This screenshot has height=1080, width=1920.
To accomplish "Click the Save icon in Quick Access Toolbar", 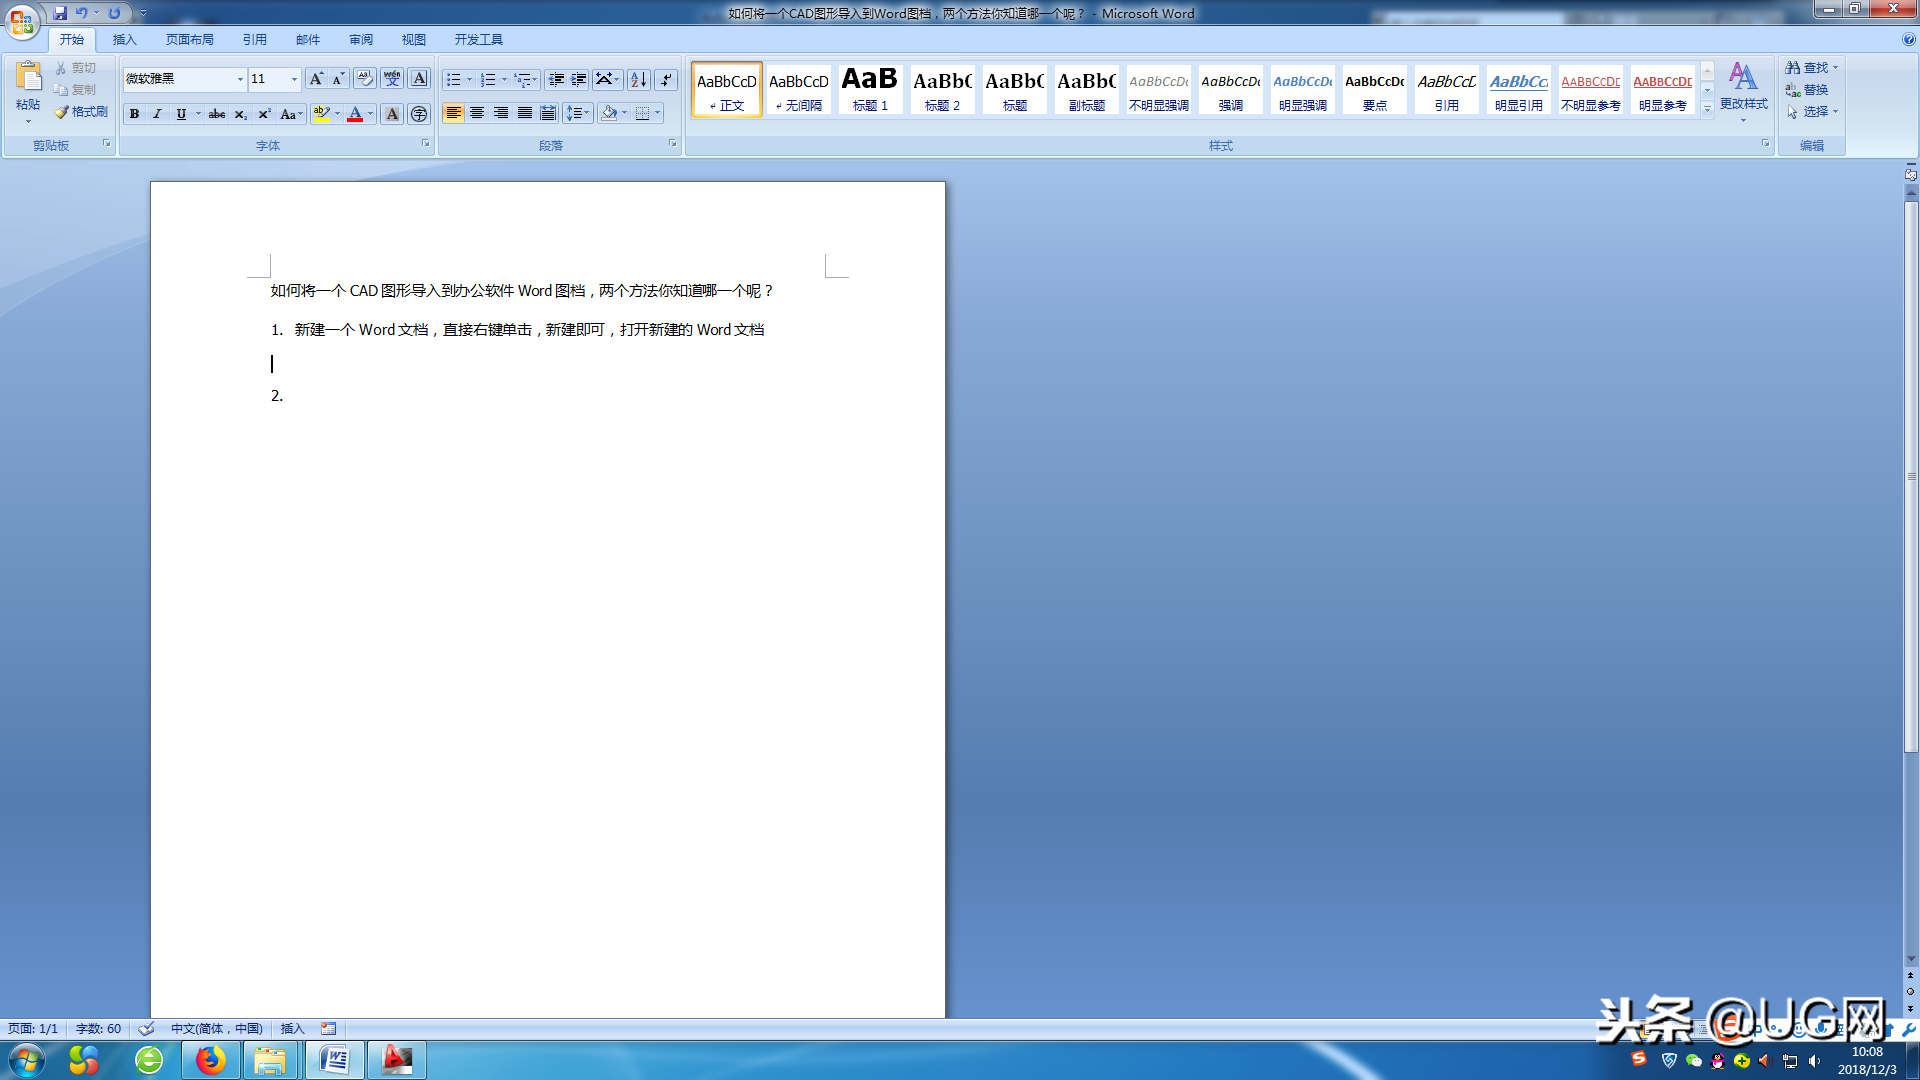I will click(60, 13).
